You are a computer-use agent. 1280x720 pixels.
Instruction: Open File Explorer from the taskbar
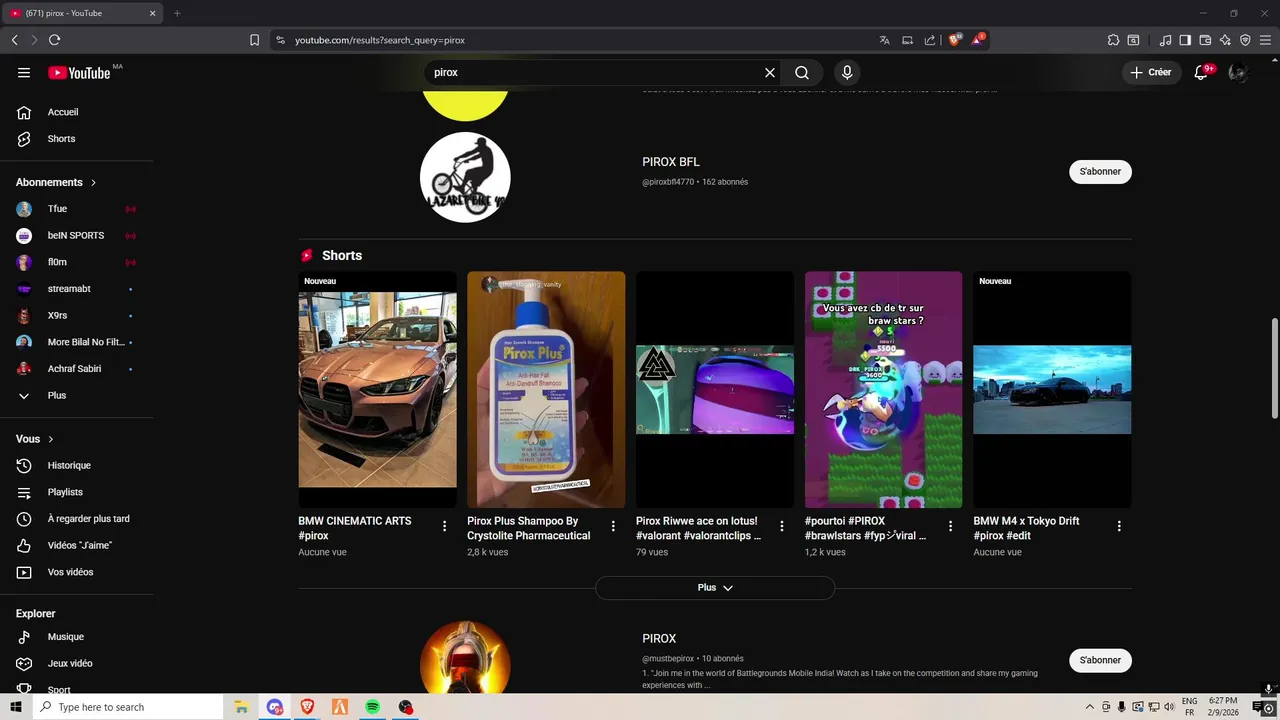[241, 707]
